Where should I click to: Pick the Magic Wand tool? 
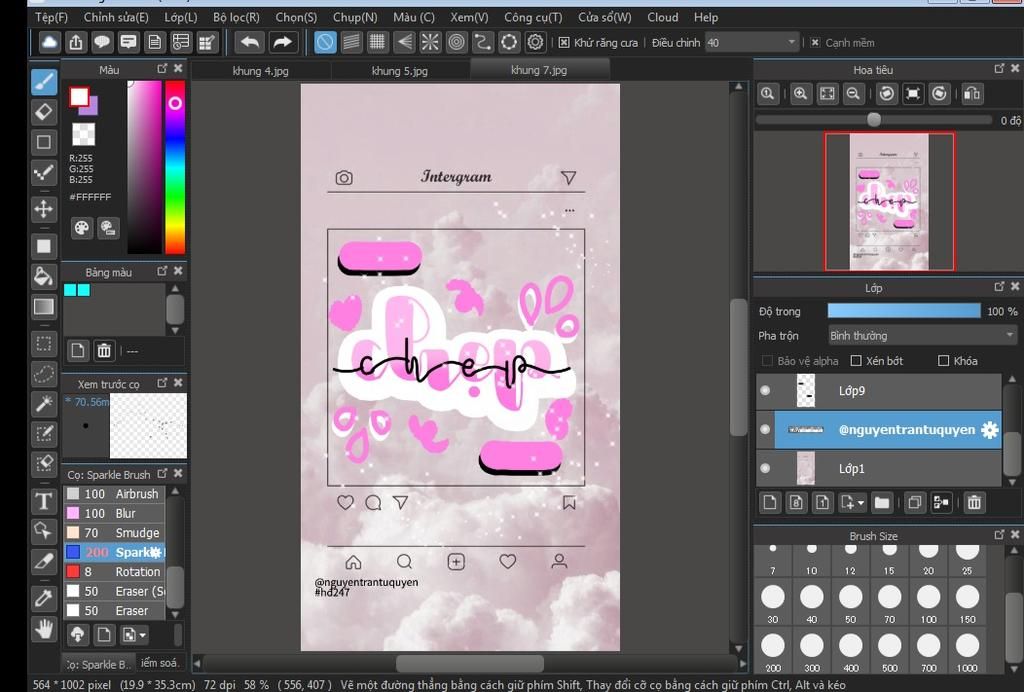[x=44, y=404]
